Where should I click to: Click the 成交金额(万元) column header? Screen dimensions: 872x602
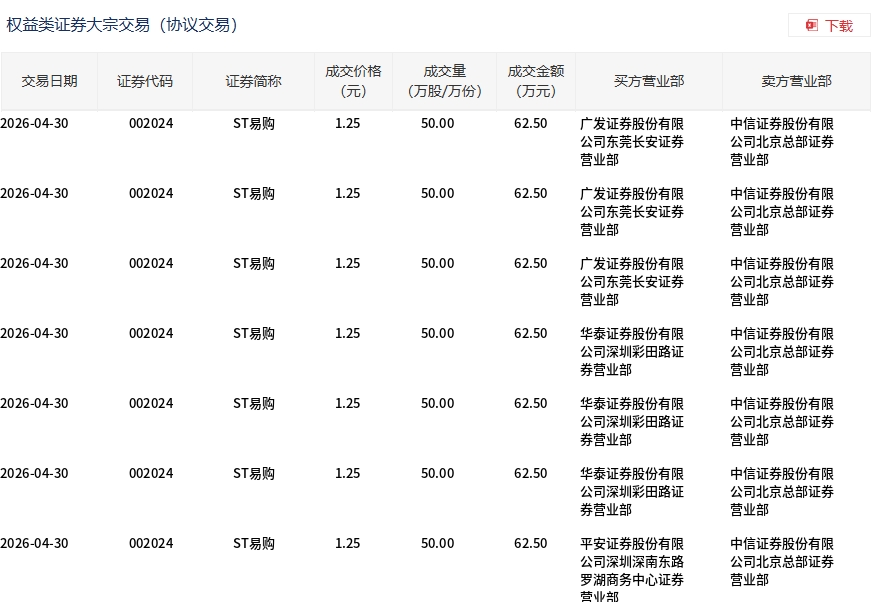coord(536,81)
